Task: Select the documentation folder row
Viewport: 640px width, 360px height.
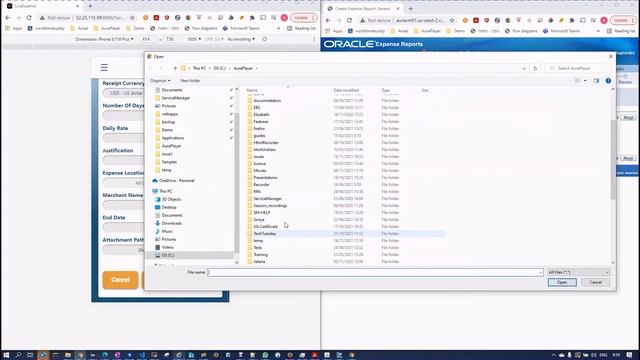Action: tap(345, 100)
